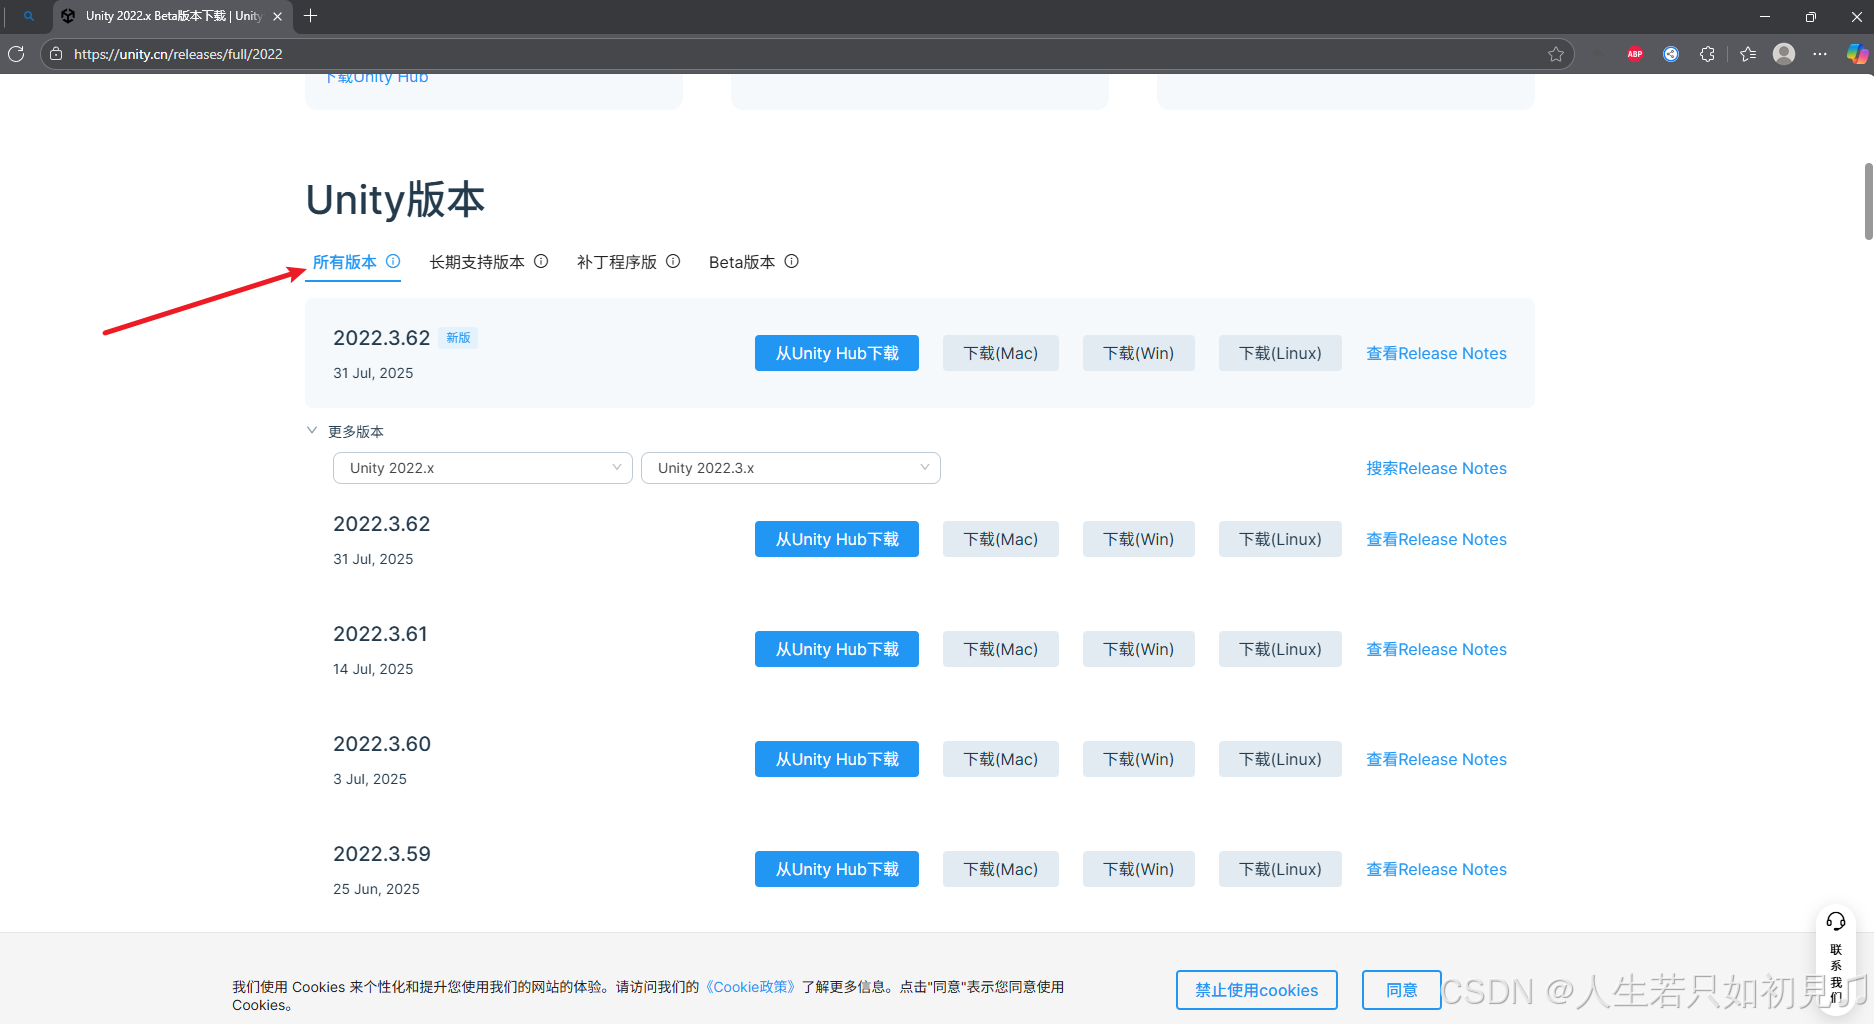Open the 搜索Release Notes link
The image size is (1874, 1024).
click(1436, 468)
